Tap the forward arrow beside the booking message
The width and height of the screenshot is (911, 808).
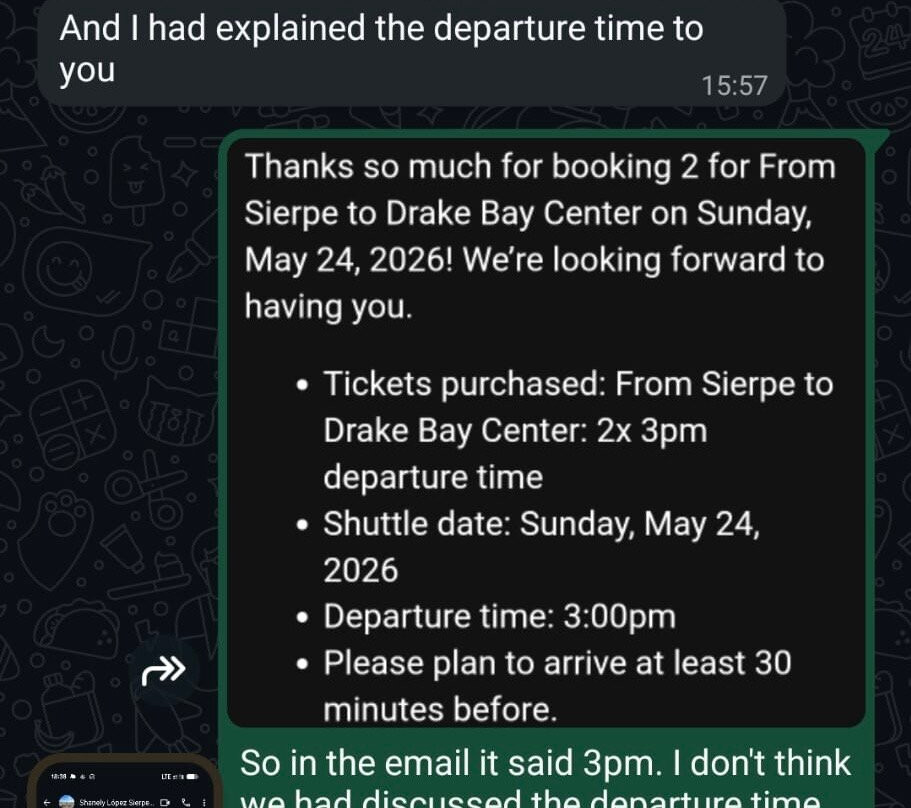(x=164, y=670)
